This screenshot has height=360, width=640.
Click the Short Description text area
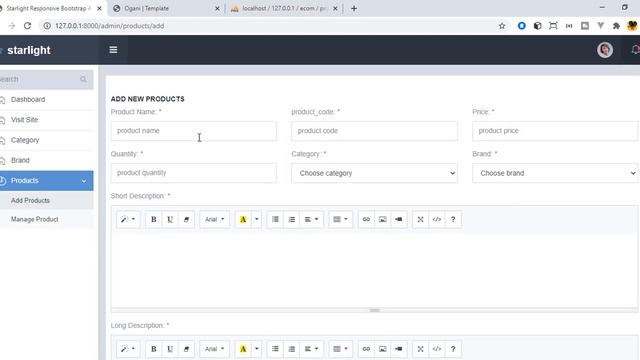pyautogui.click(x=374, y=270)
